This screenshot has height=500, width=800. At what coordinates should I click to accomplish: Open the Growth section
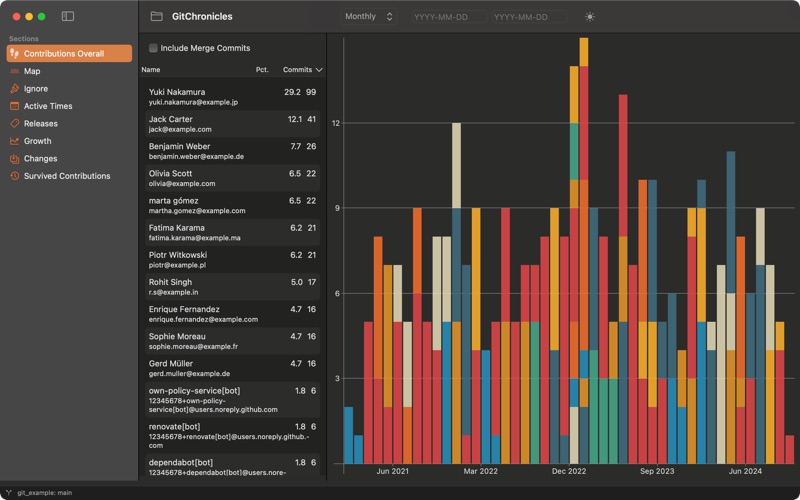(x=69, y=141)
